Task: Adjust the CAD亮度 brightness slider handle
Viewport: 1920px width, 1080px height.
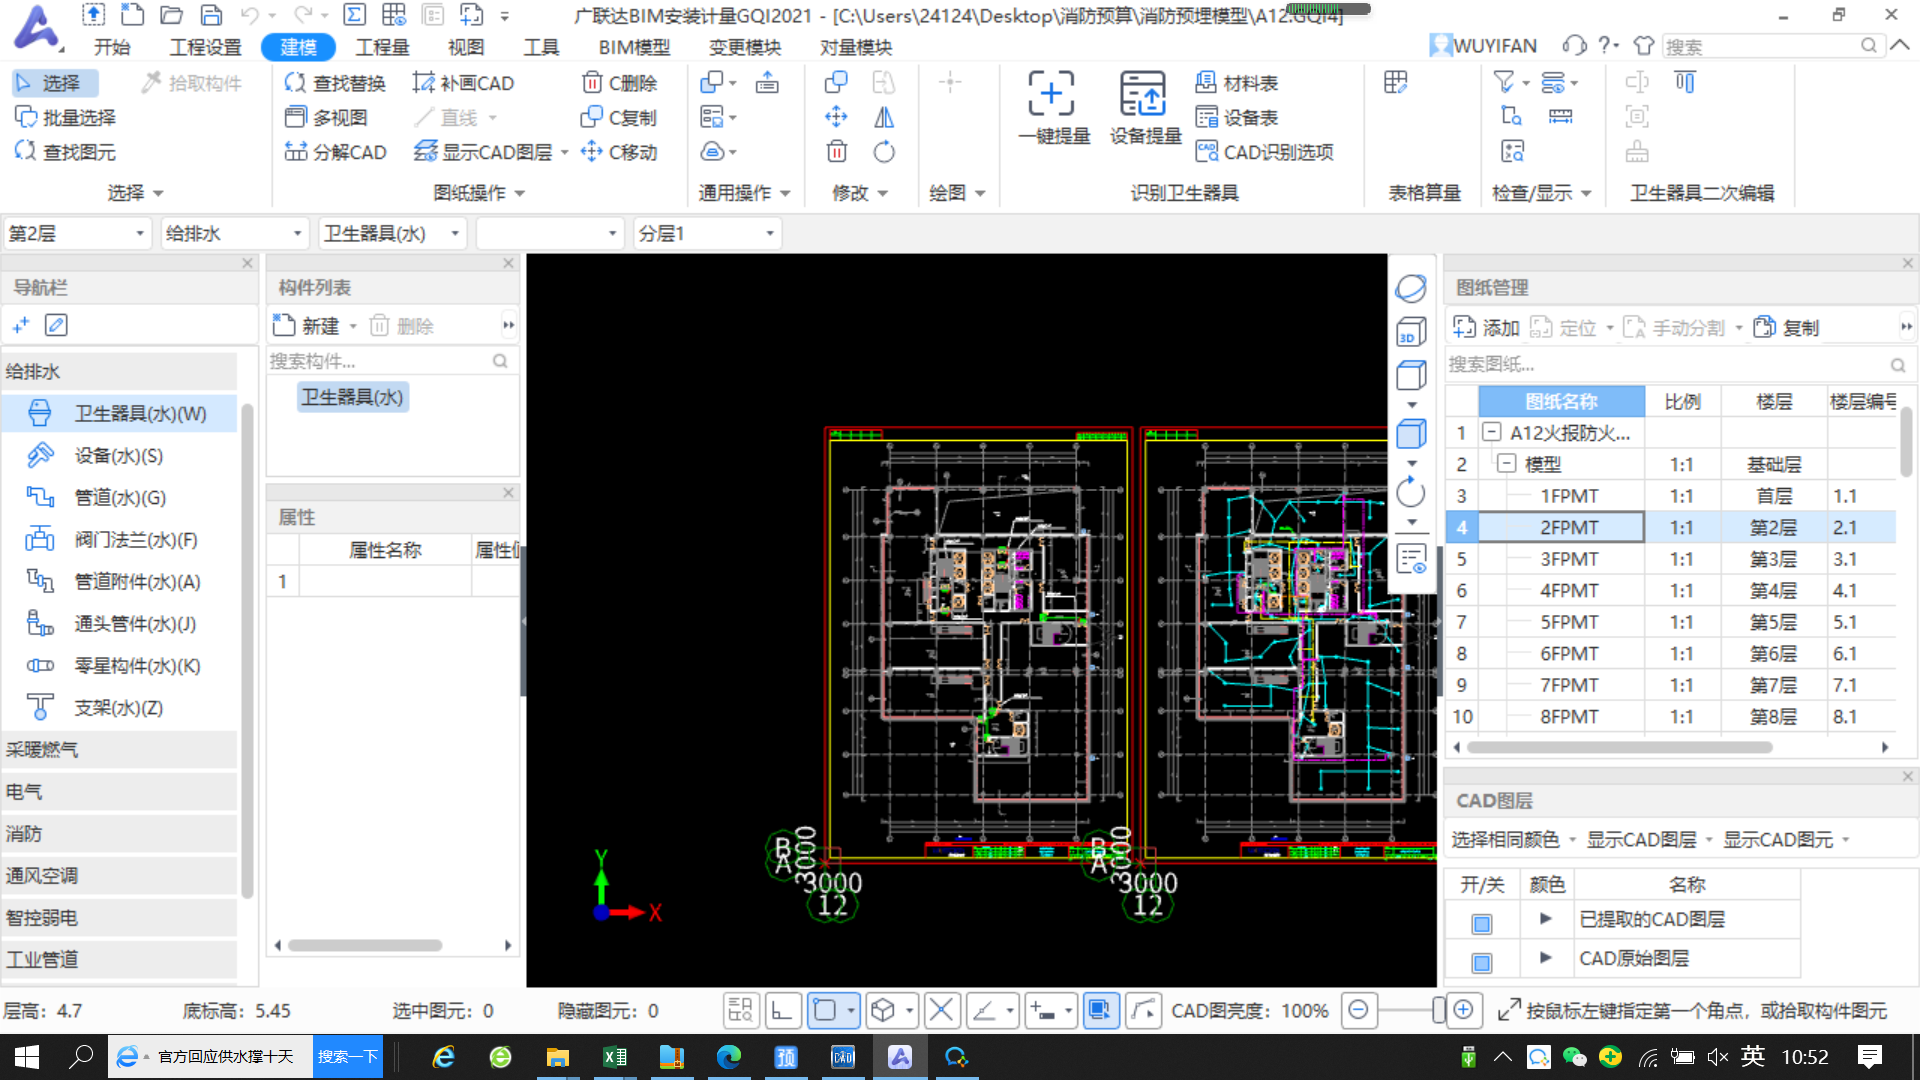Action: pyautogui.click(x=1438, y=1010)
